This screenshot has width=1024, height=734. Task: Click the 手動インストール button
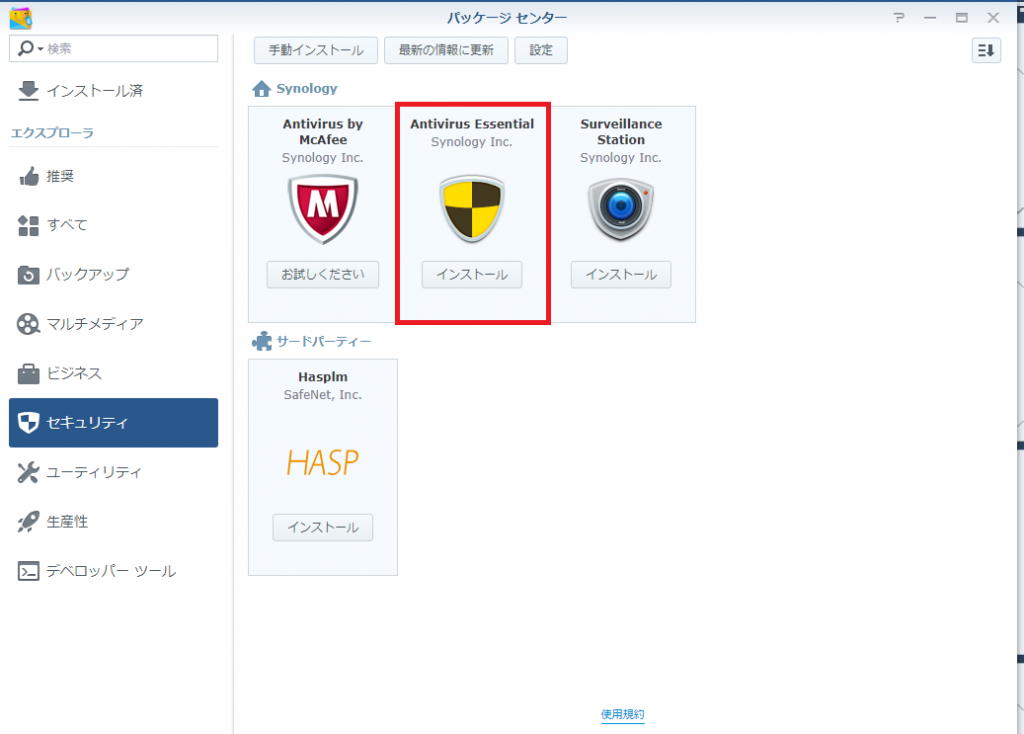point(315,50)
